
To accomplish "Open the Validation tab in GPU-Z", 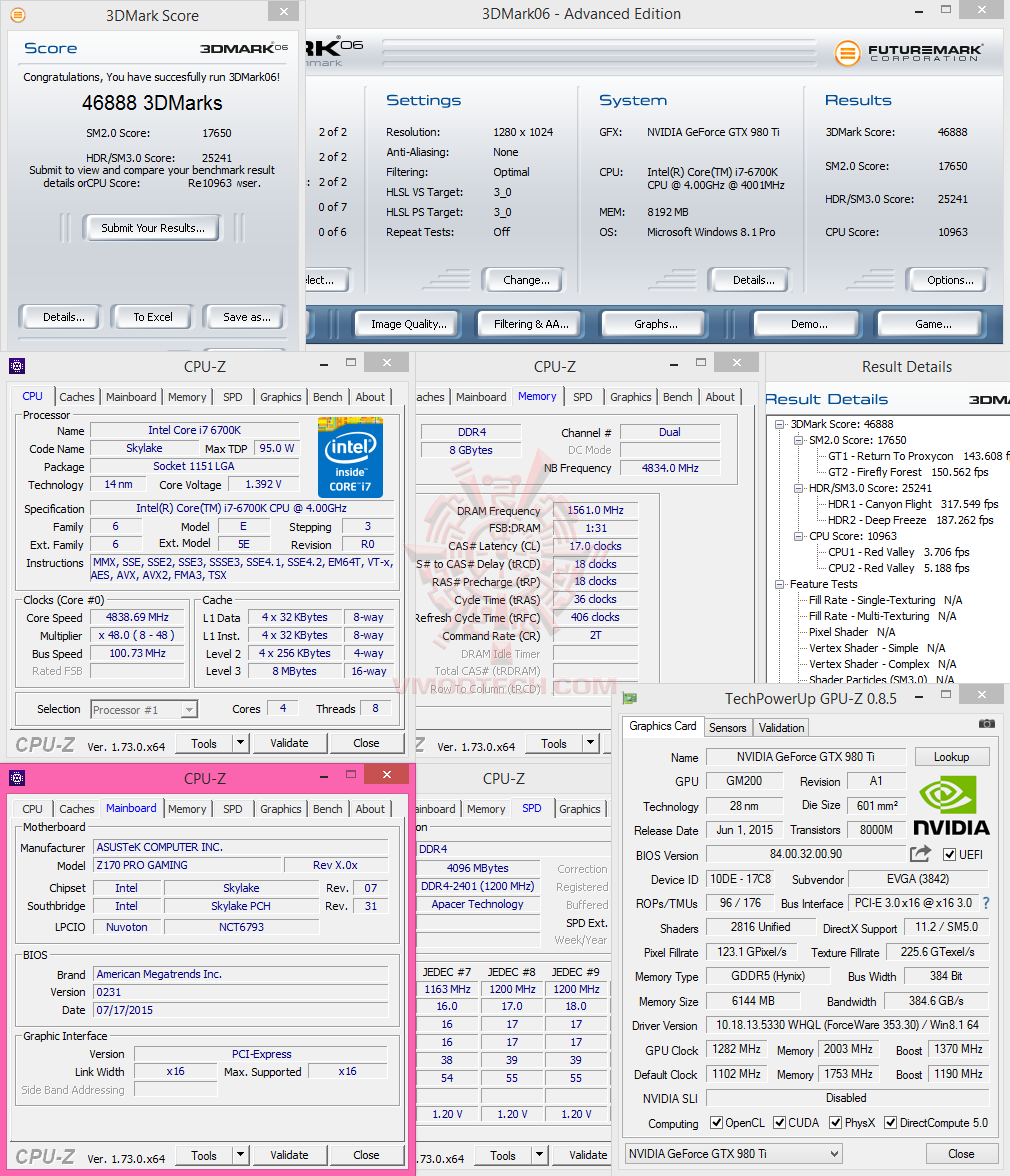I will [781, 728].
